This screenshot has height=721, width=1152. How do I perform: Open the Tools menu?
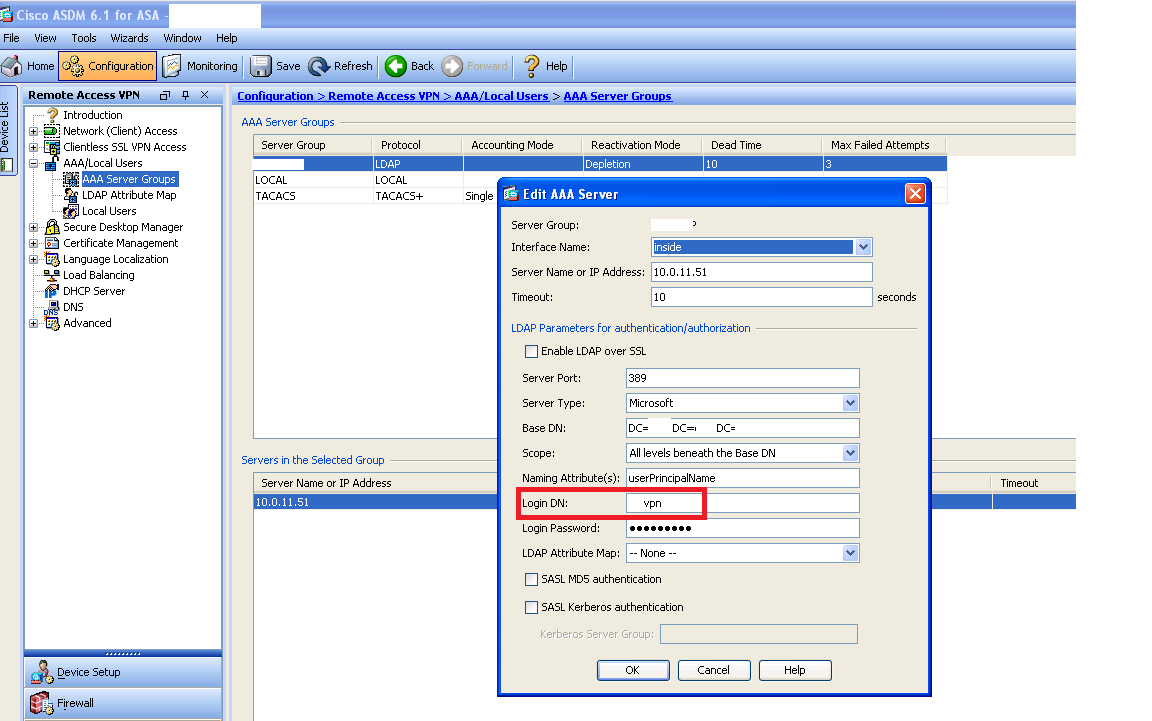pyautogui.click(x=84, y=38)
